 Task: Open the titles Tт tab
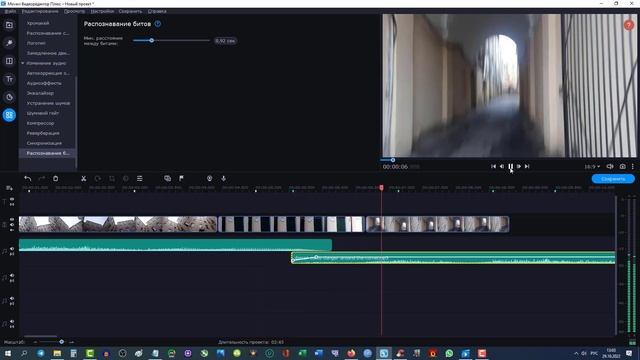coord(9,79)
